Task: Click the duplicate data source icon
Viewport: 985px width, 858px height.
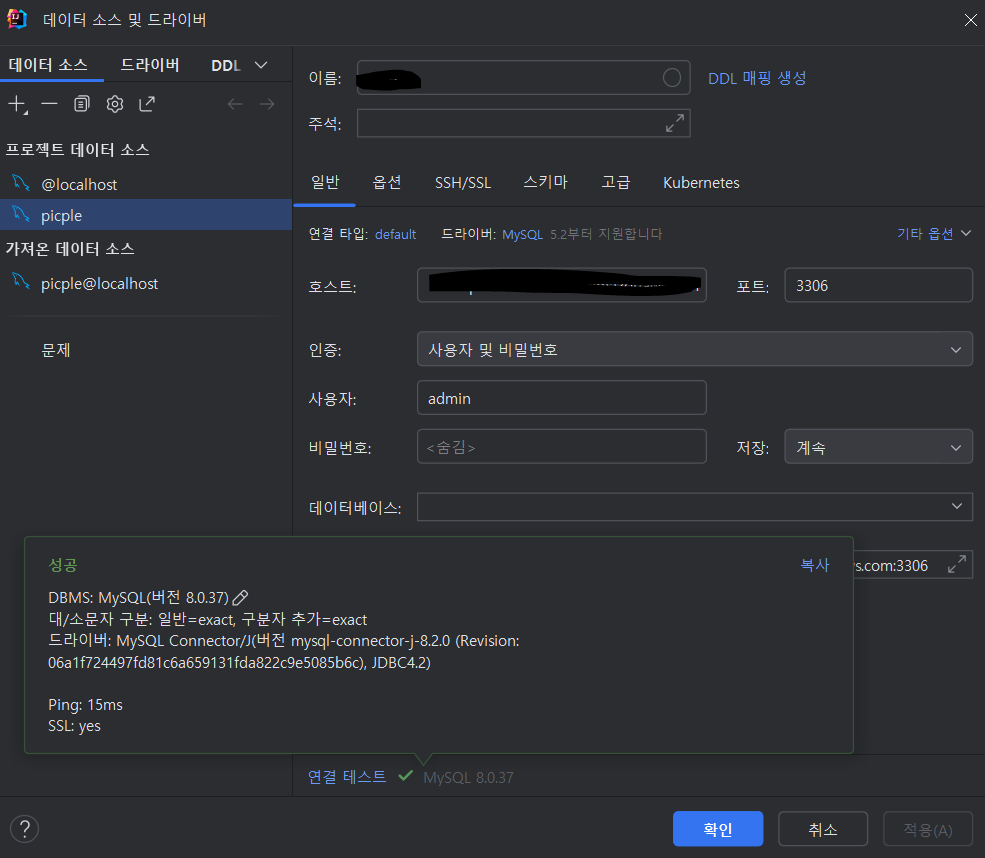Action: click(x=82, y=104)
